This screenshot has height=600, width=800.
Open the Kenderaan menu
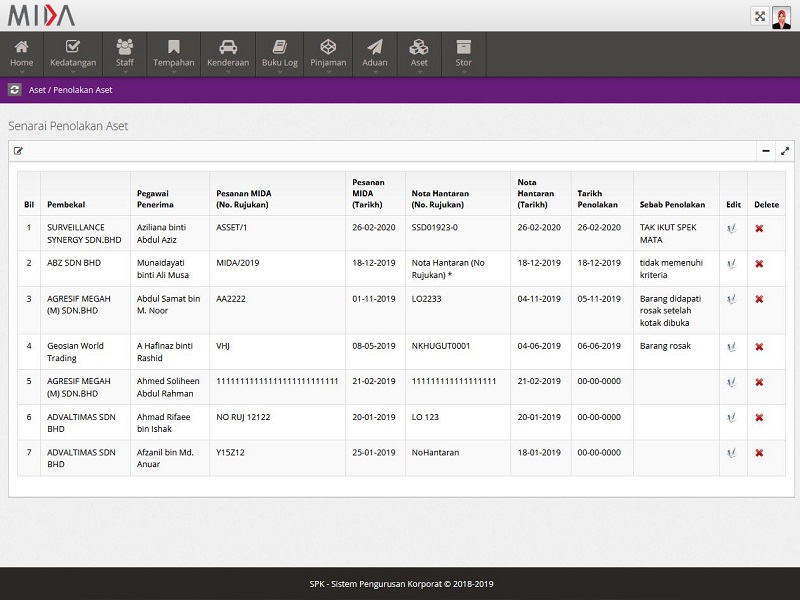click(228, 54)
